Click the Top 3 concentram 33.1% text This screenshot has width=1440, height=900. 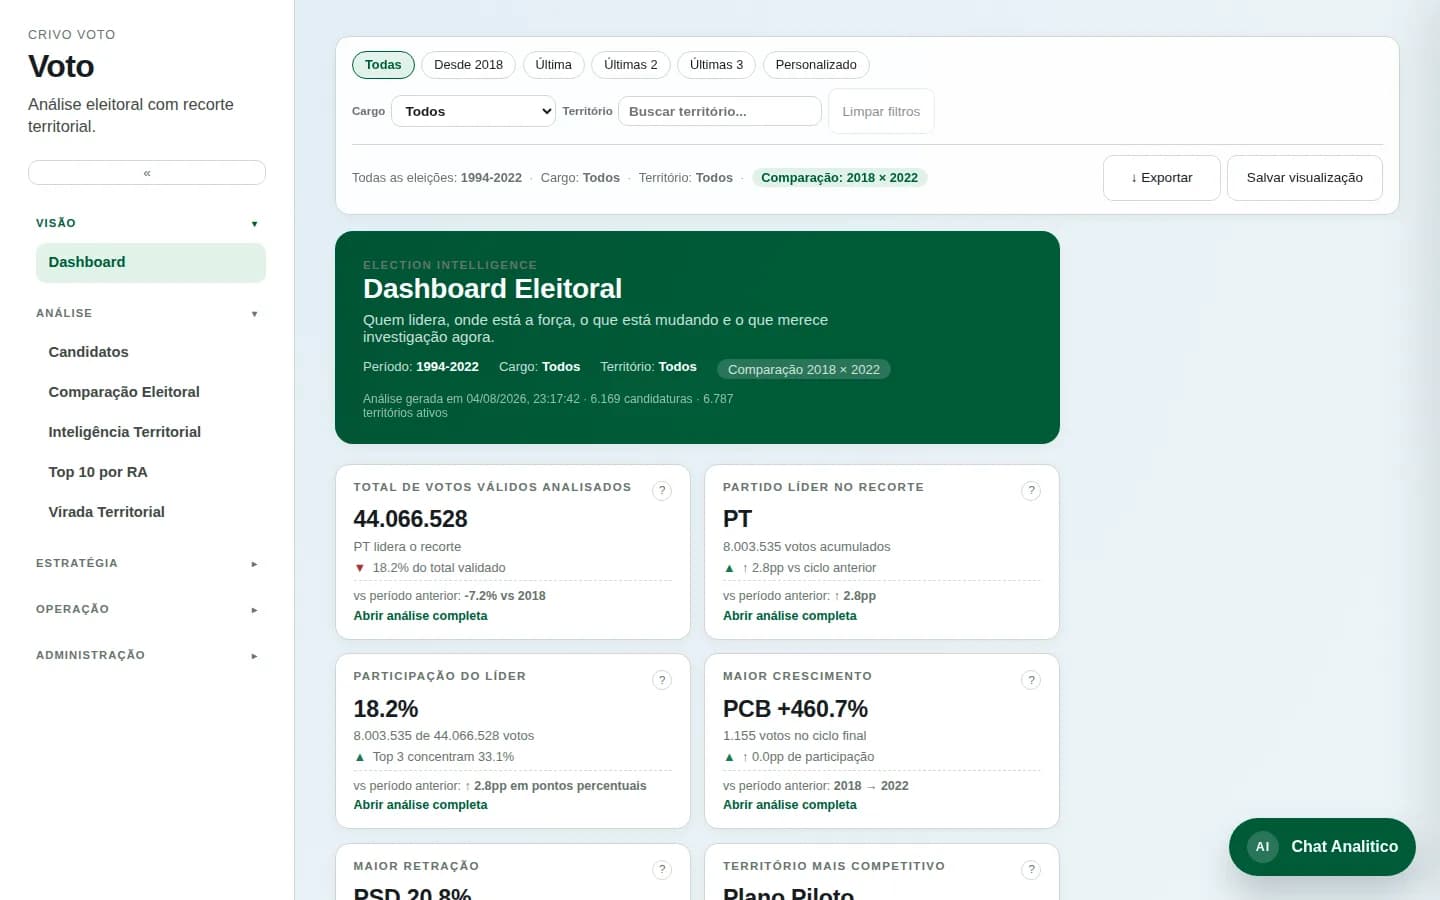coord(443,757)
